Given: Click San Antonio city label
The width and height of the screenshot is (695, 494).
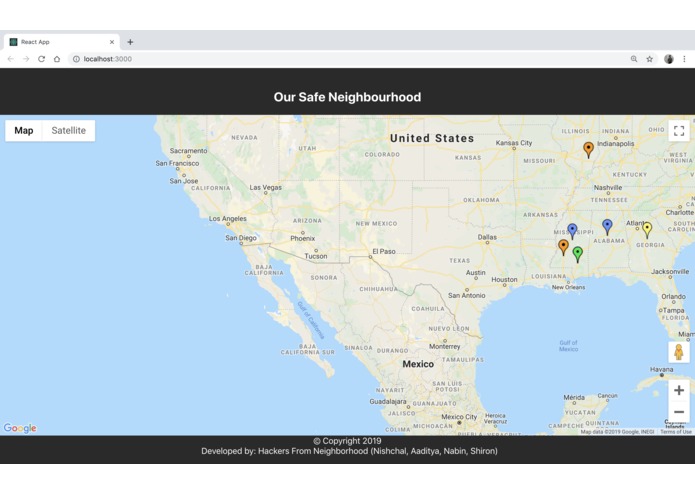Looking at the screenshot, I should 466,295.
